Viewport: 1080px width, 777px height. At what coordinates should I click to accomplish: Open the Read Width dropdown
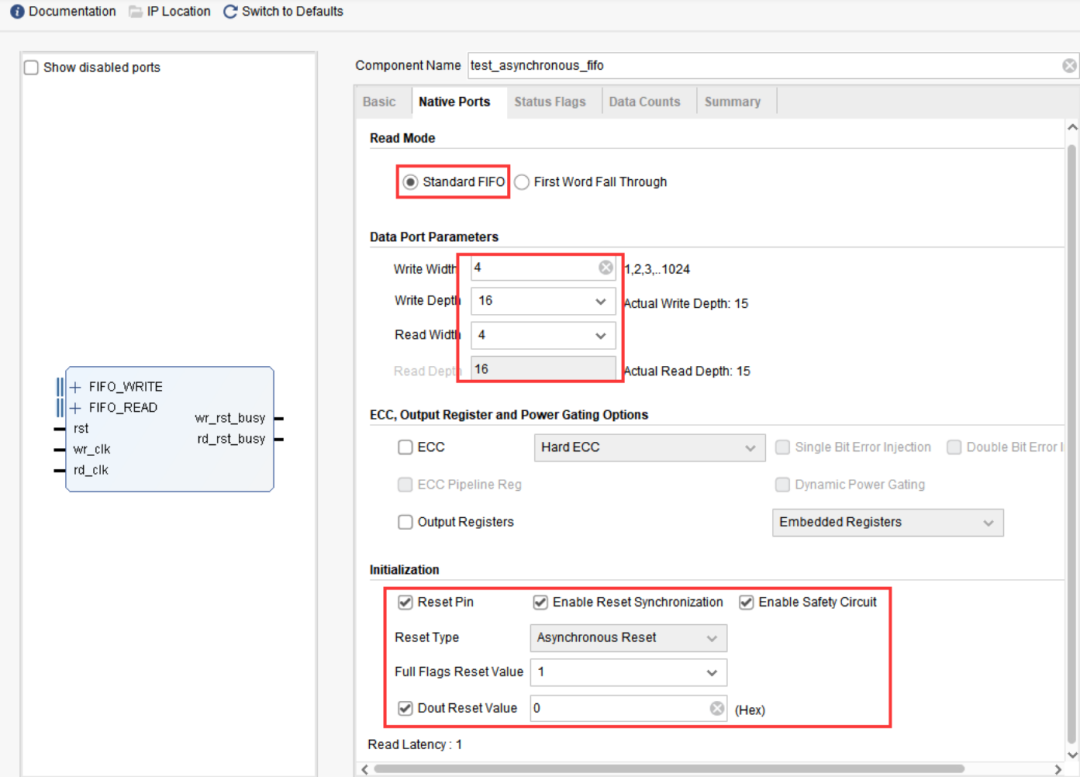pos(600,335)
